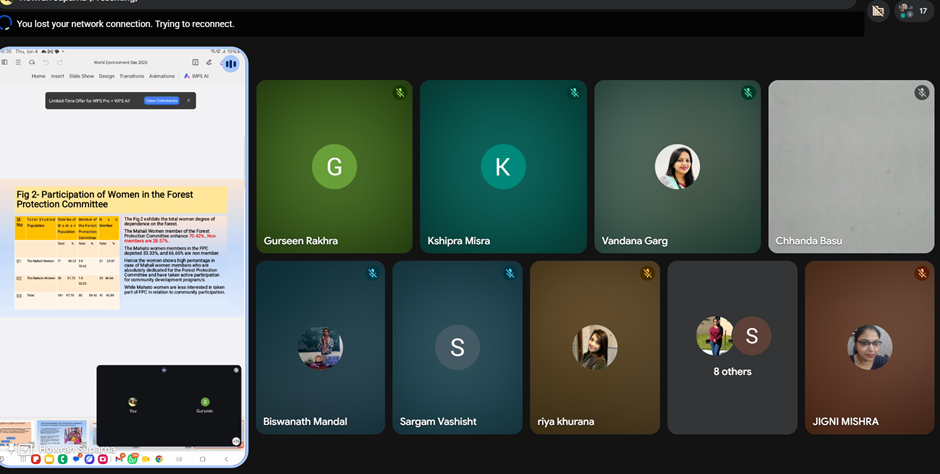Click Chhanda Basu's muted microphone icon
The image size is (940, 474).
pos(921,92)
